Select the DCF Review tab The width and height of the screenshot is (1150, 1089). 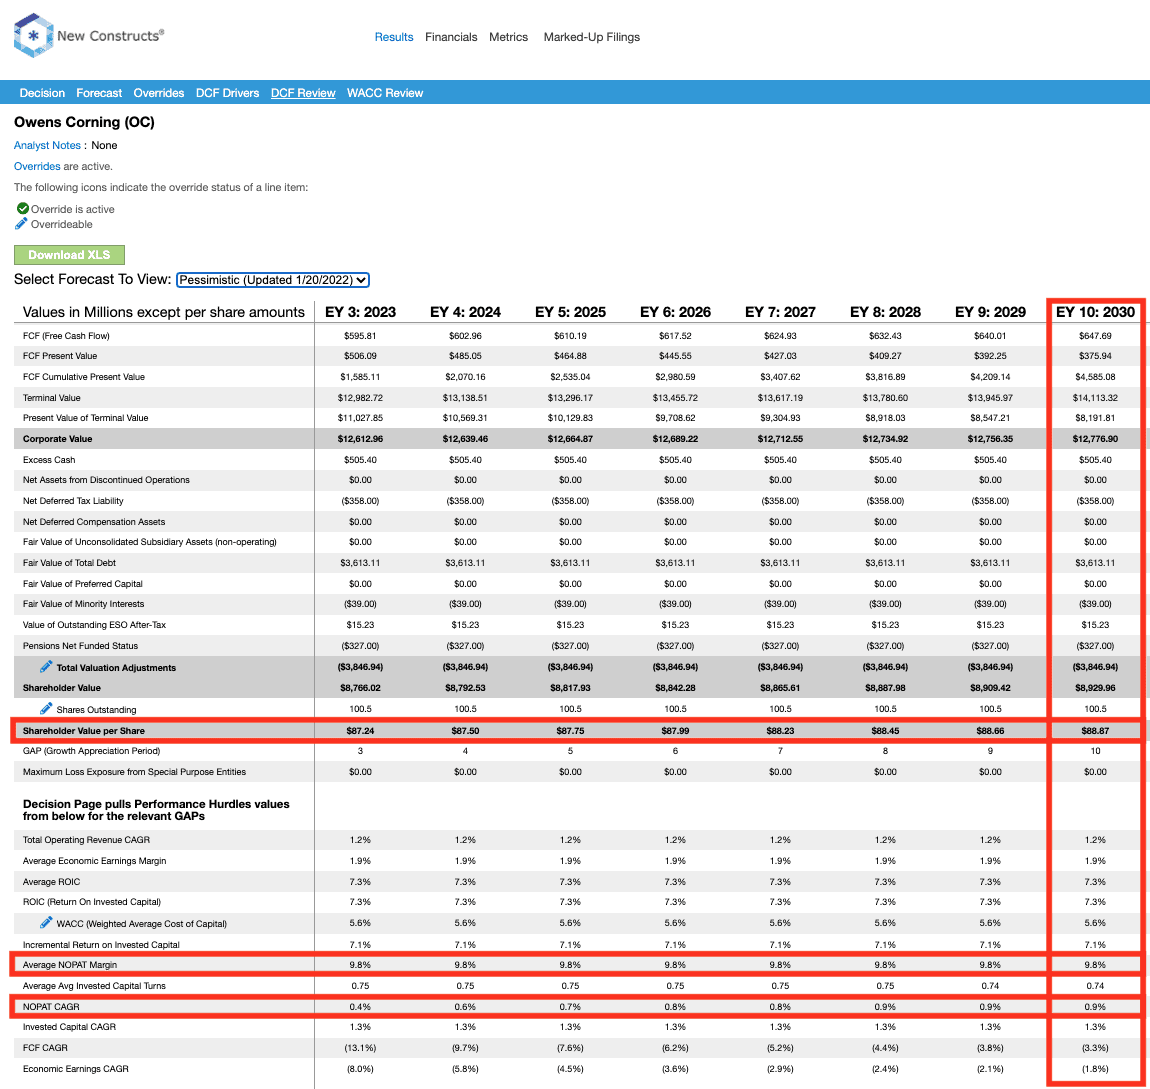[303, 93]
